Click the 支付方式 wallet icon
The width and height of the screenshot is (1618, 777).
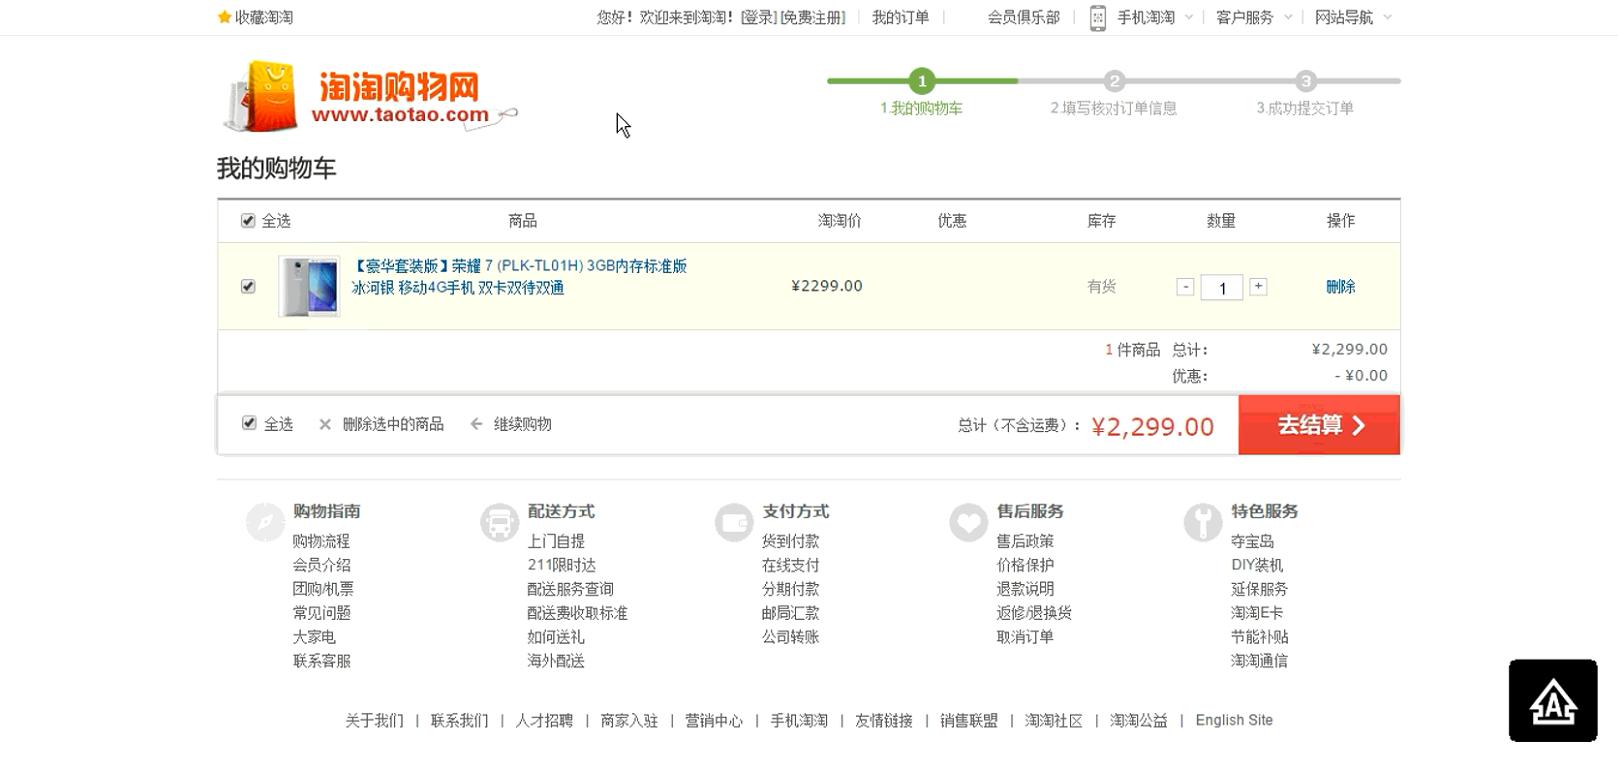[x=734, y=522]
